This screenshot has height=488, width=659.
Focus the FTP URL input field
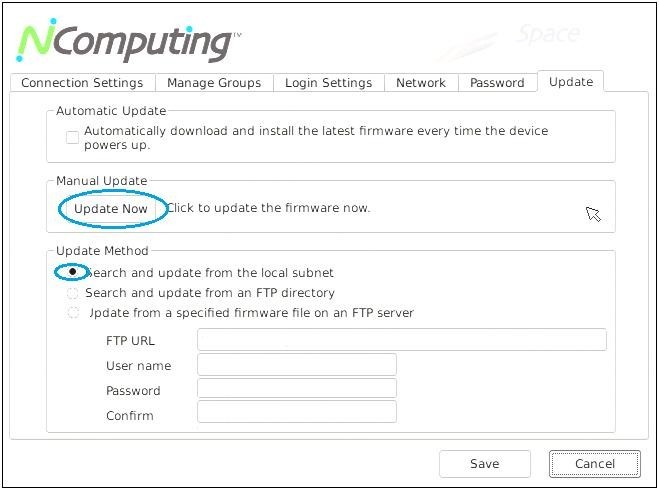402,340
